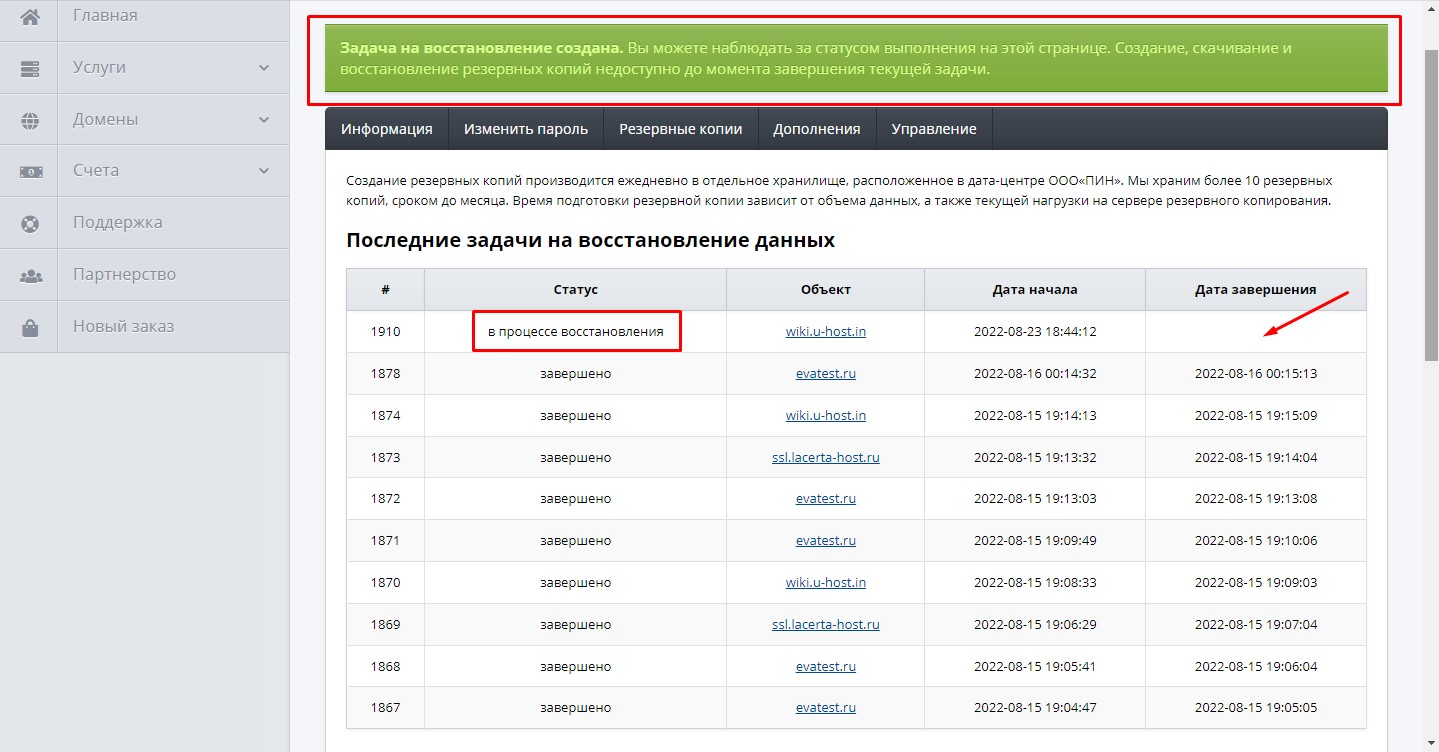Click task number 1872
1439x752 pixels.
tap(385, 499)
